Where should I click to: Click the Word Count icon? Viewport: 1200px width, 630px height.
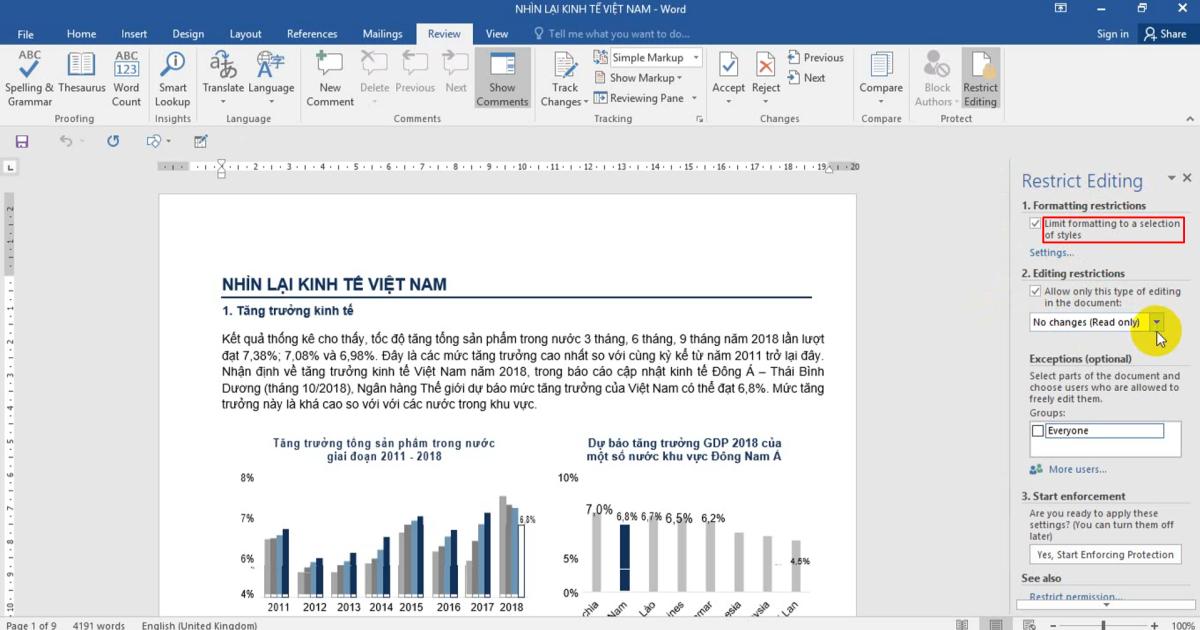[x=126, y=78]
